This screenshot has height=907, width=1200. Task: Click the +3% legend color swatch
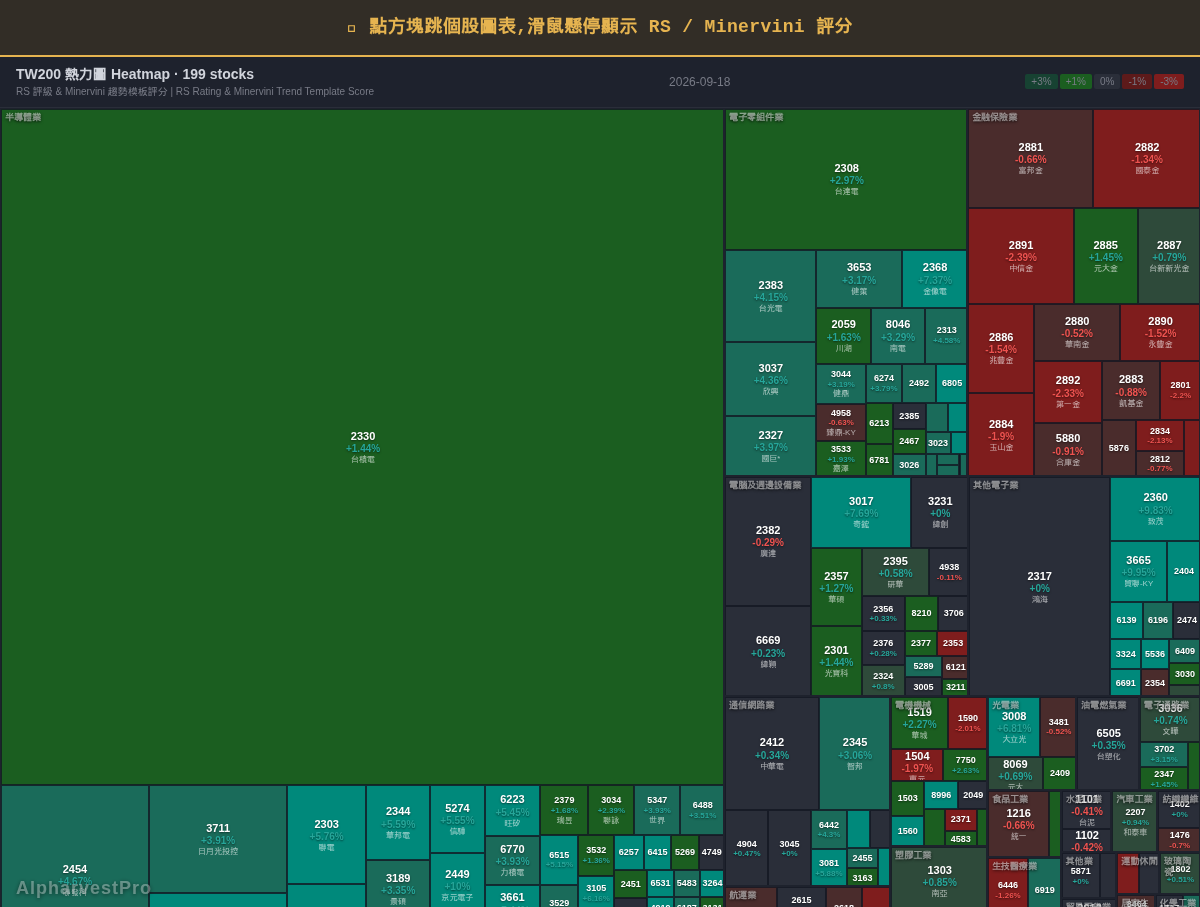click(1041, 82)
